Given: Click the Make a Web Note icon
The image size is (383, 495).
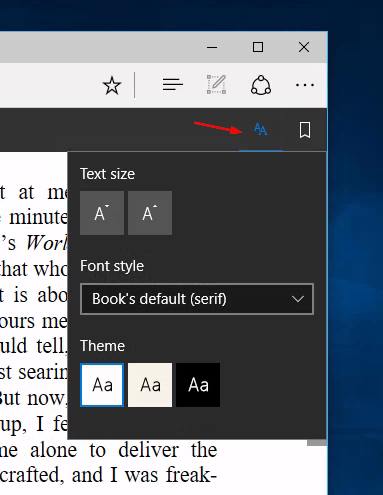Looking at the screenshot, I should pos(216,84).
